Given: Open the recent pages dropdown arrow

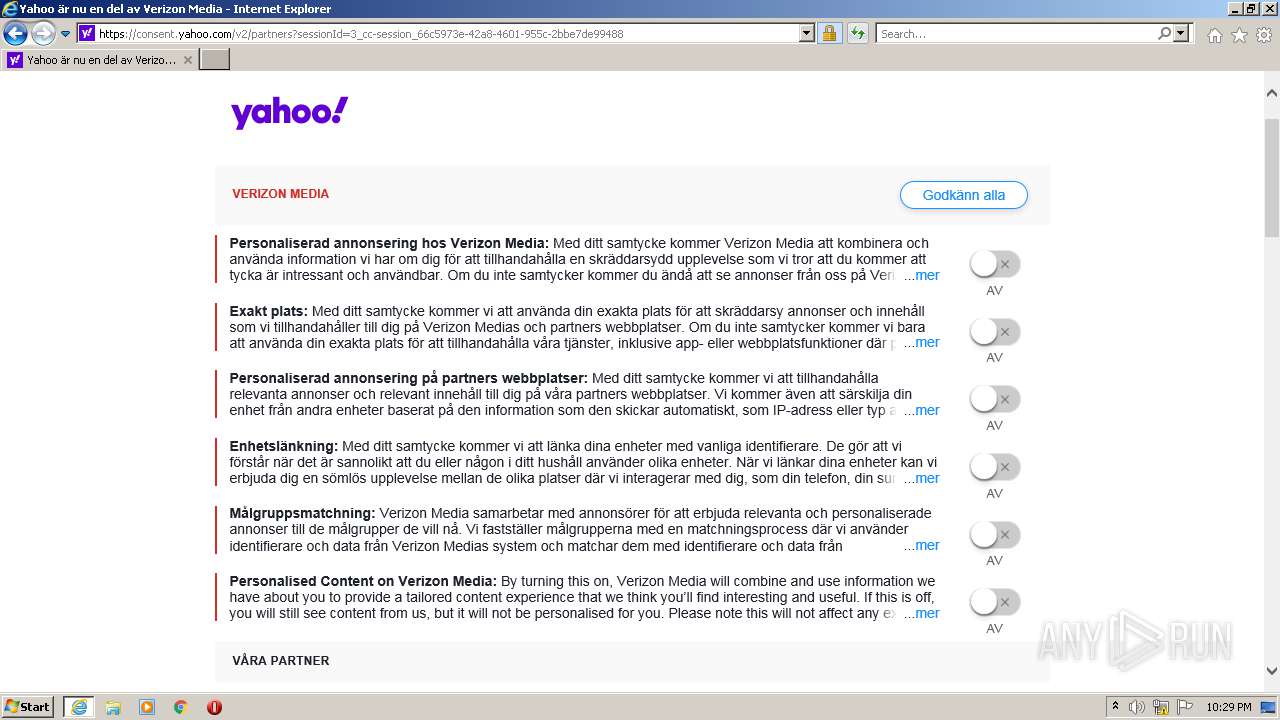Looking at the screenshot, I should point(66,33).
